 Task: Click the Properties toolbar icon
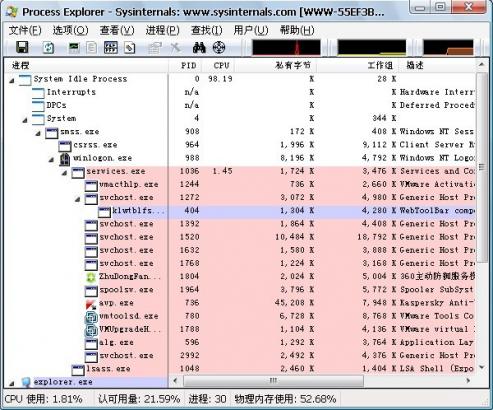pos(155,48)
